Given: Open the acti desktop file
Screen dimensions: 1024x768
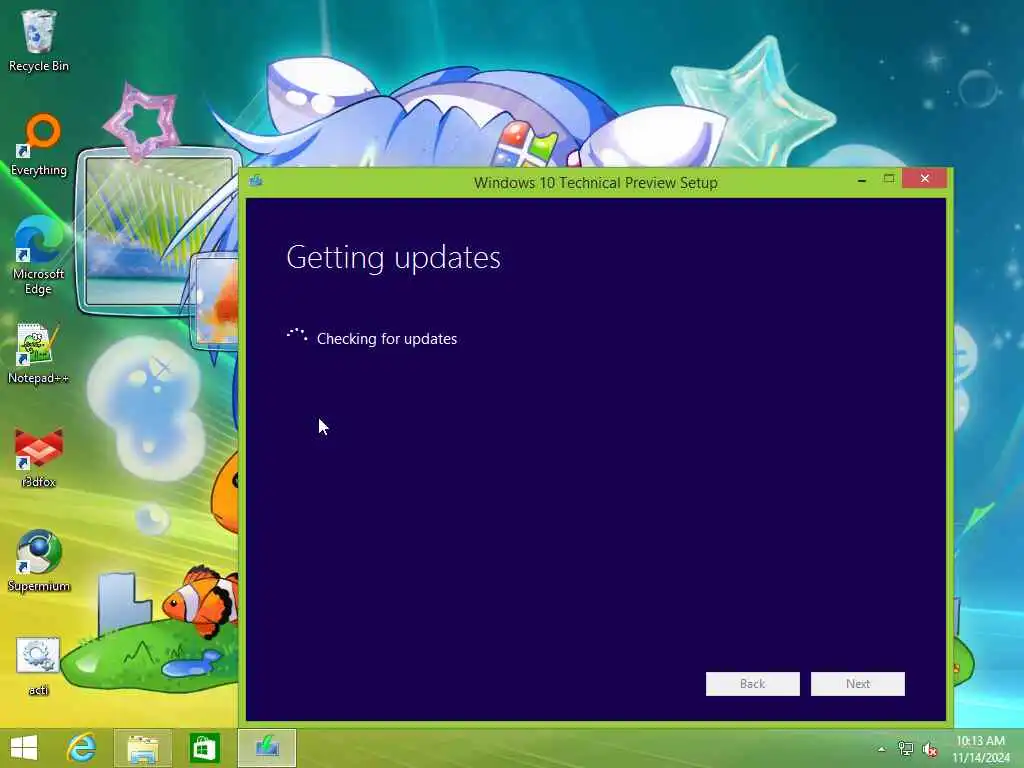Looking at the screenshot, I should click(x=38, y=666).
